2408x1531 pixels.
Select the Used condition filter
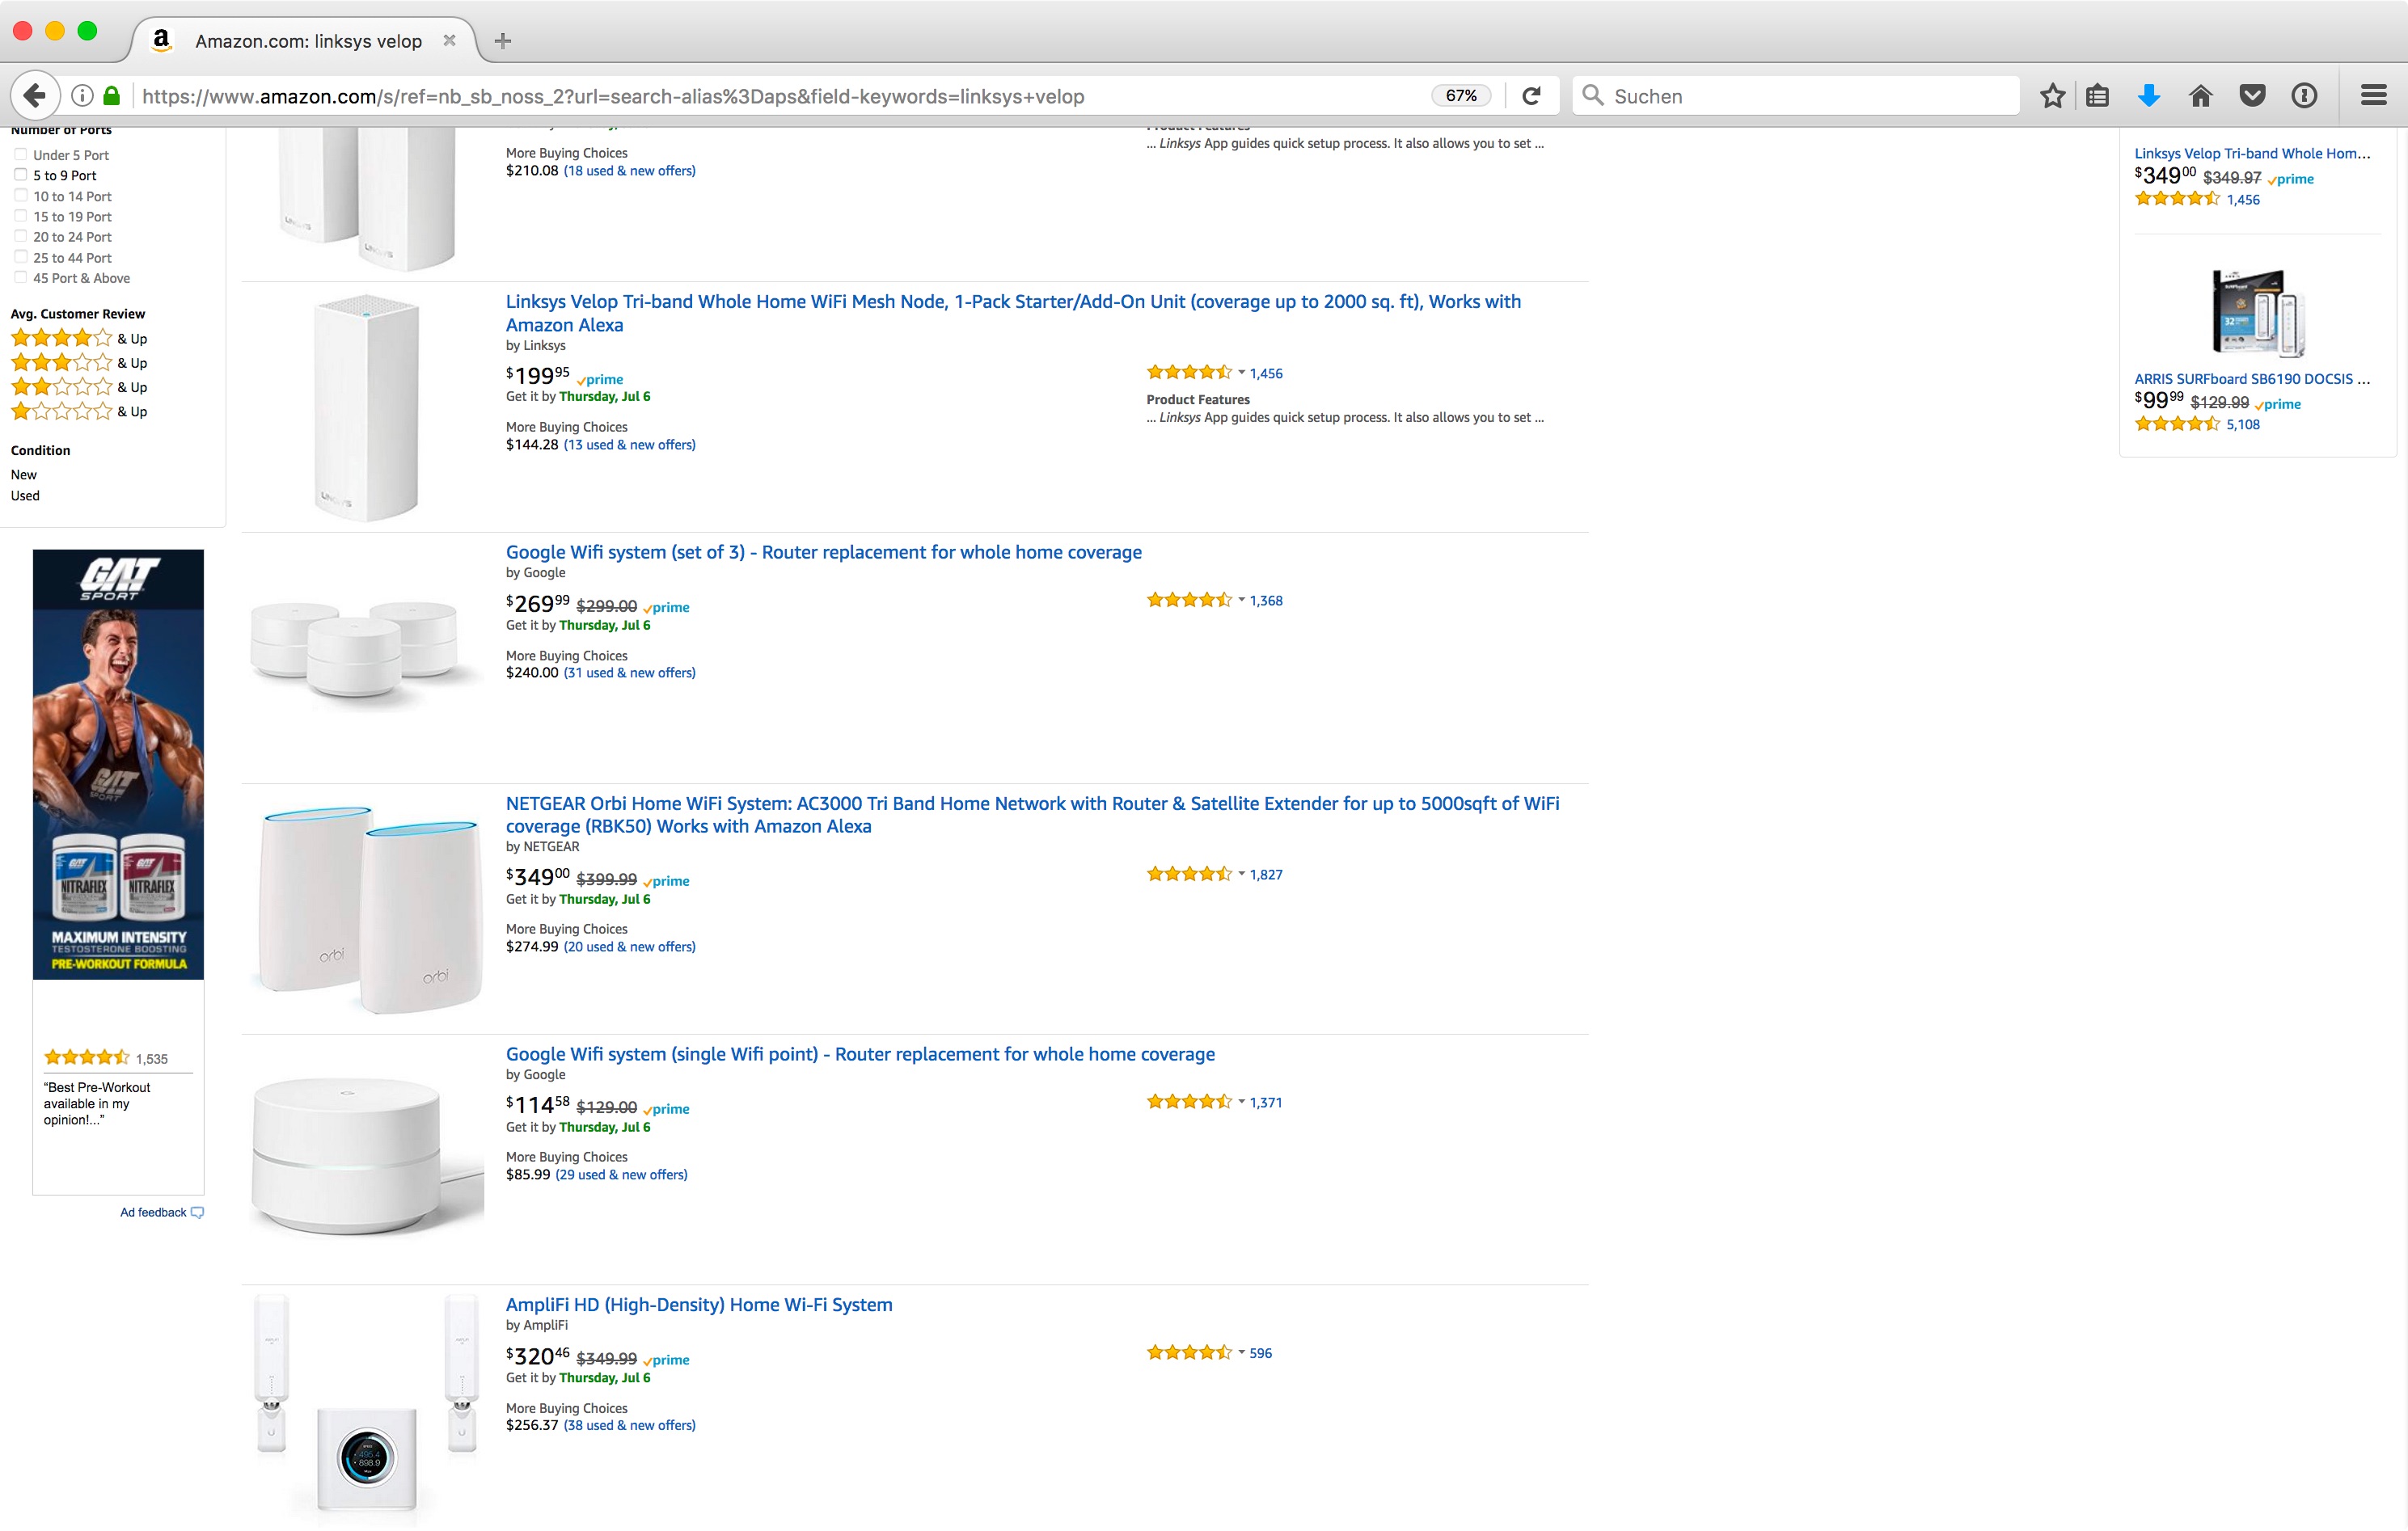pos(25,496)
